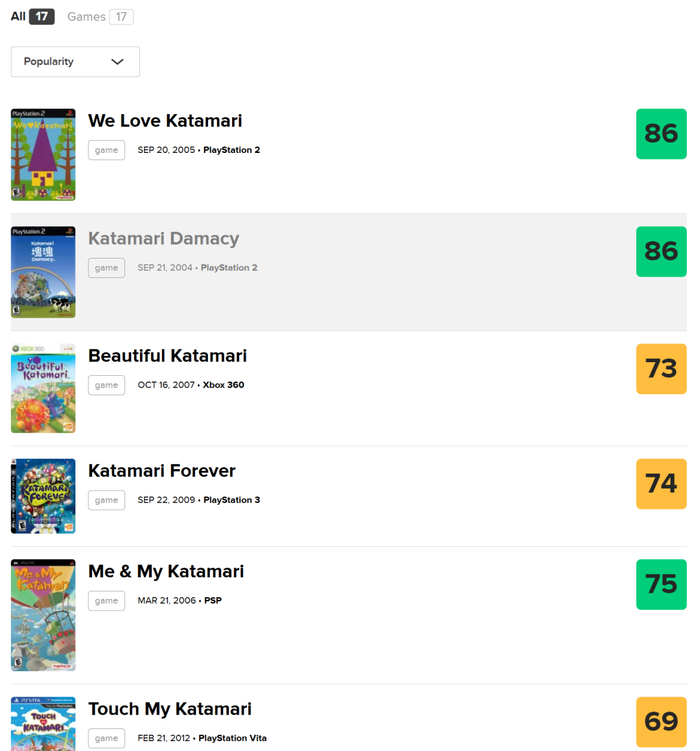Open Touch My Katamari title link
The width and height of the screenshot is (700, 751).
point(170,709)
